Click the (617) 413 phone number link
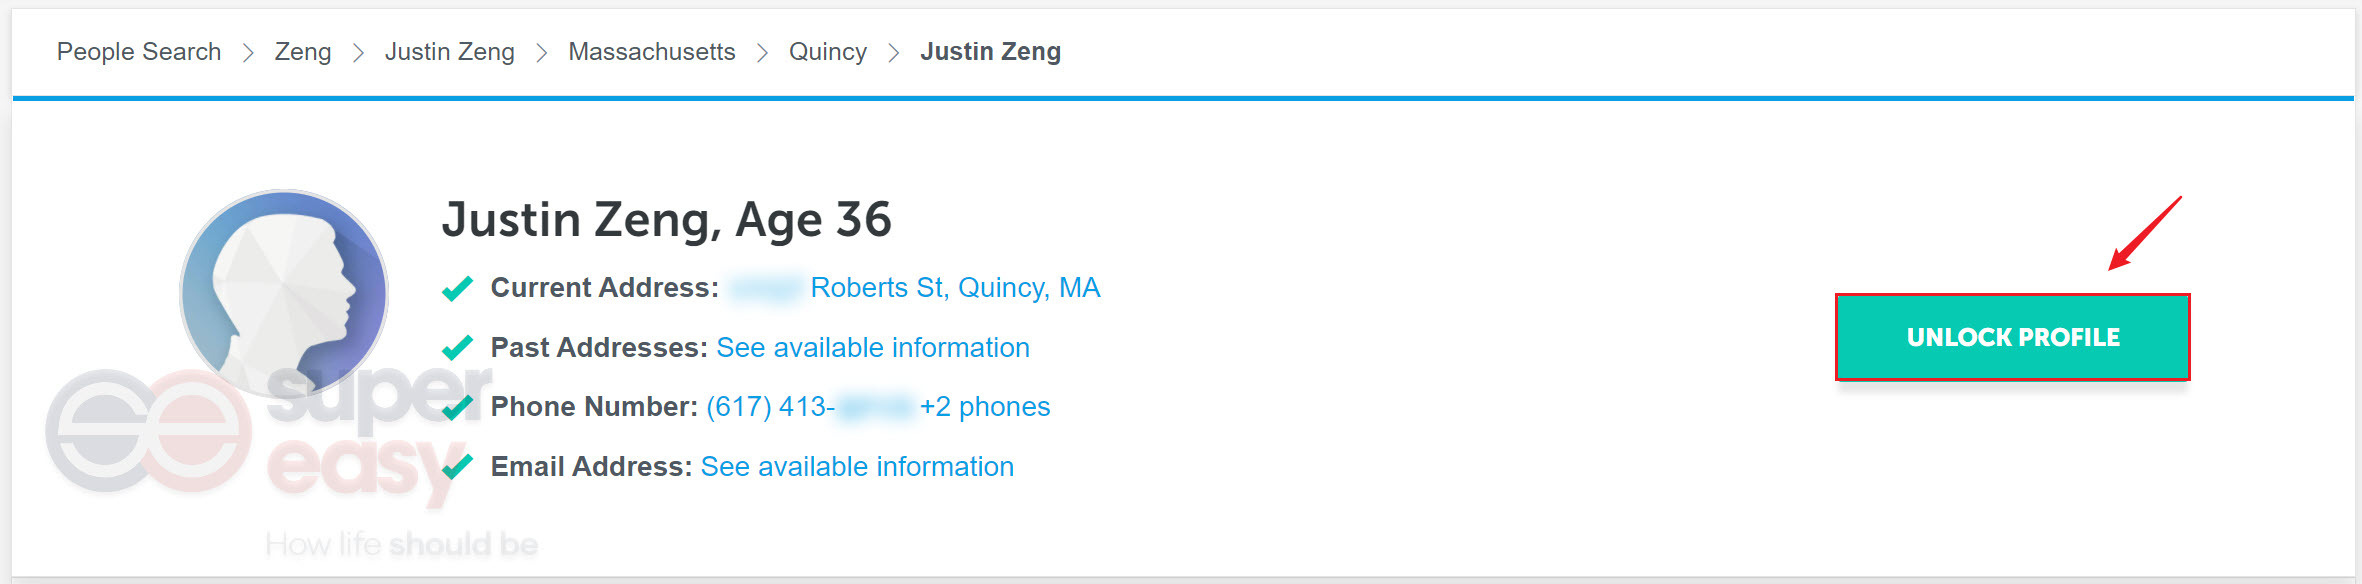This screenshot has width=2362, height=584. [770, 407]
